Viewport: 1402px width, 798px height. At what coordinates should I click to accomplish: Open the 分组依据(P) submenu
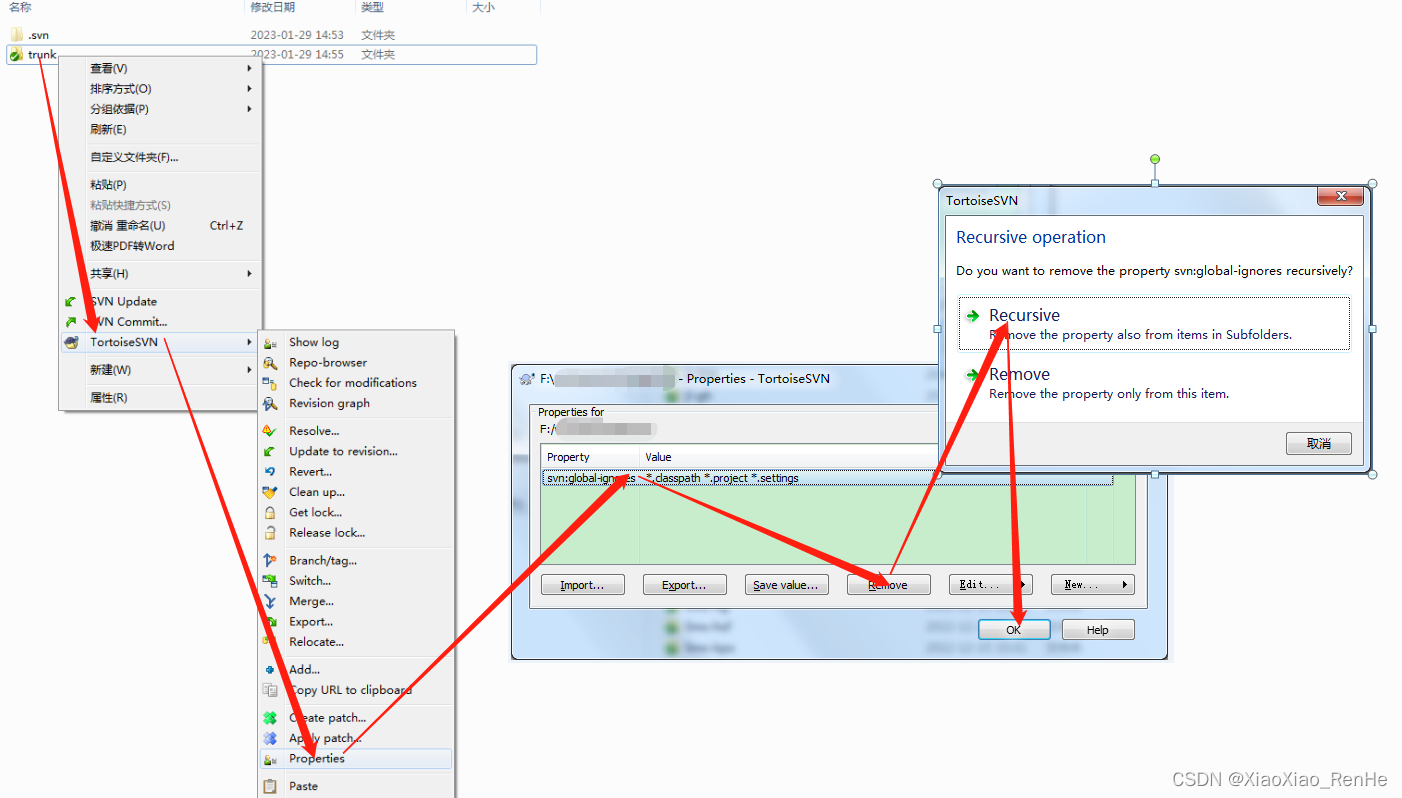pyautogui.click(x=161, y=109)
